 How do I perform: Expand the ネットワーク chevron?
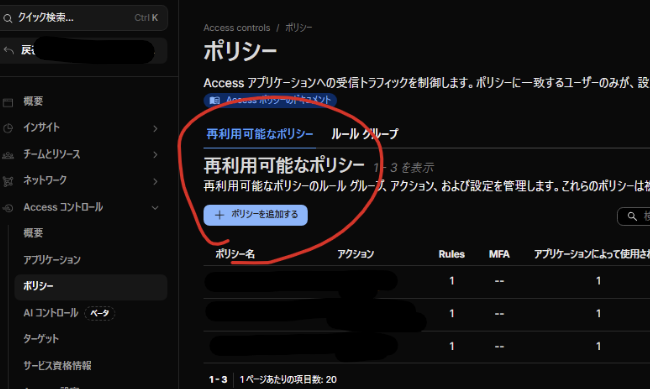coord(155,181)
